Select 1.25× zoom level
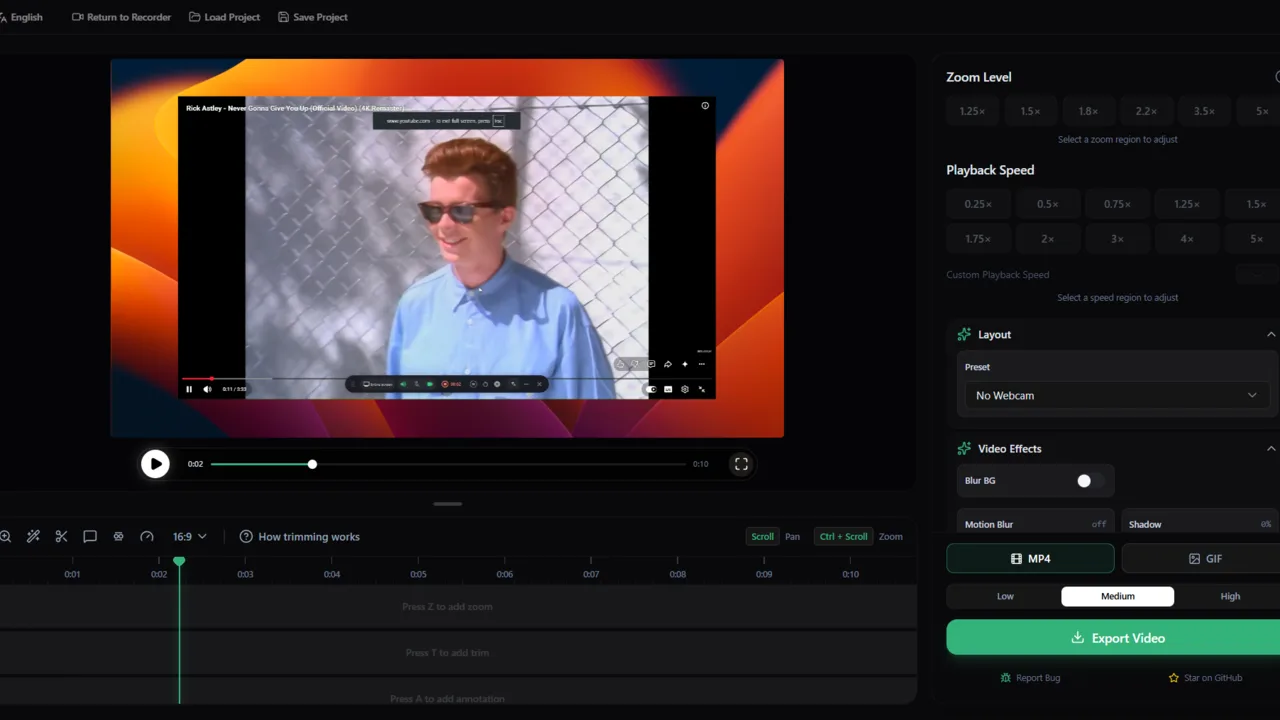Screen dimensions: 1280x720 [972, 111]
